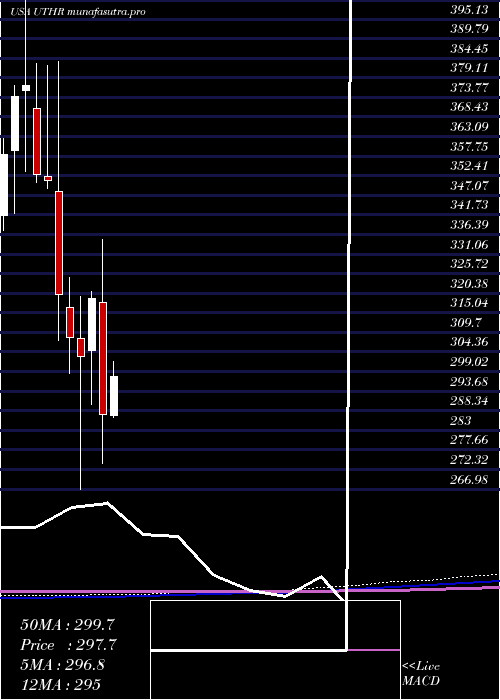Click the 'Price : 297.7' readout

click(x=69, y=645)
